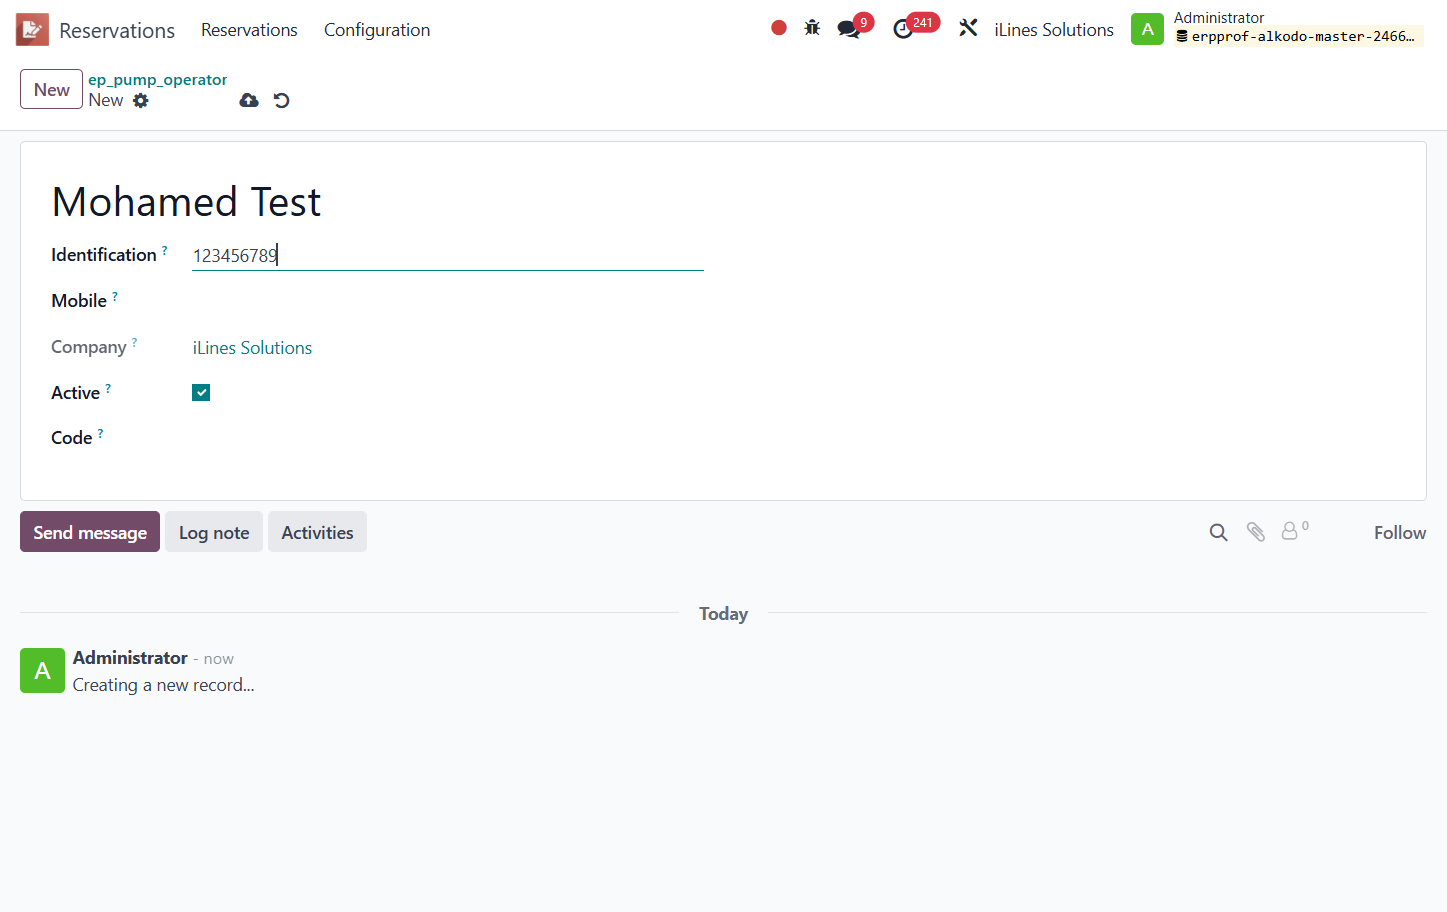Click the empty Mobile field
Viewport: 1447px width, 912px height.
pos(448,301)
